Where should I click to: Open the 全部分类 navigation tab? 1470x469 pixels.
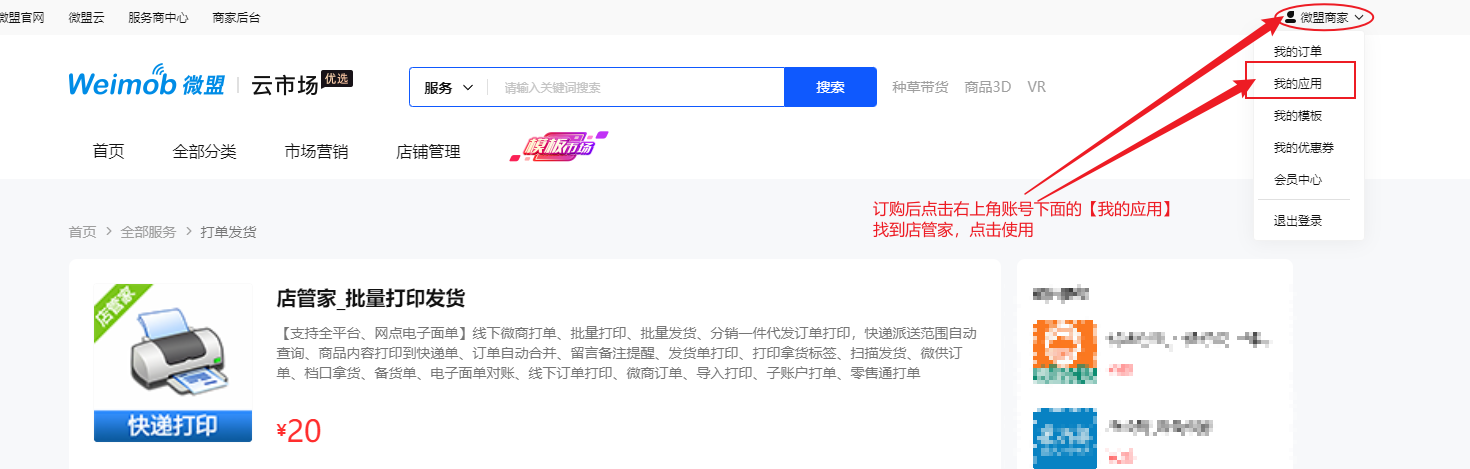(x=204, y=151)
